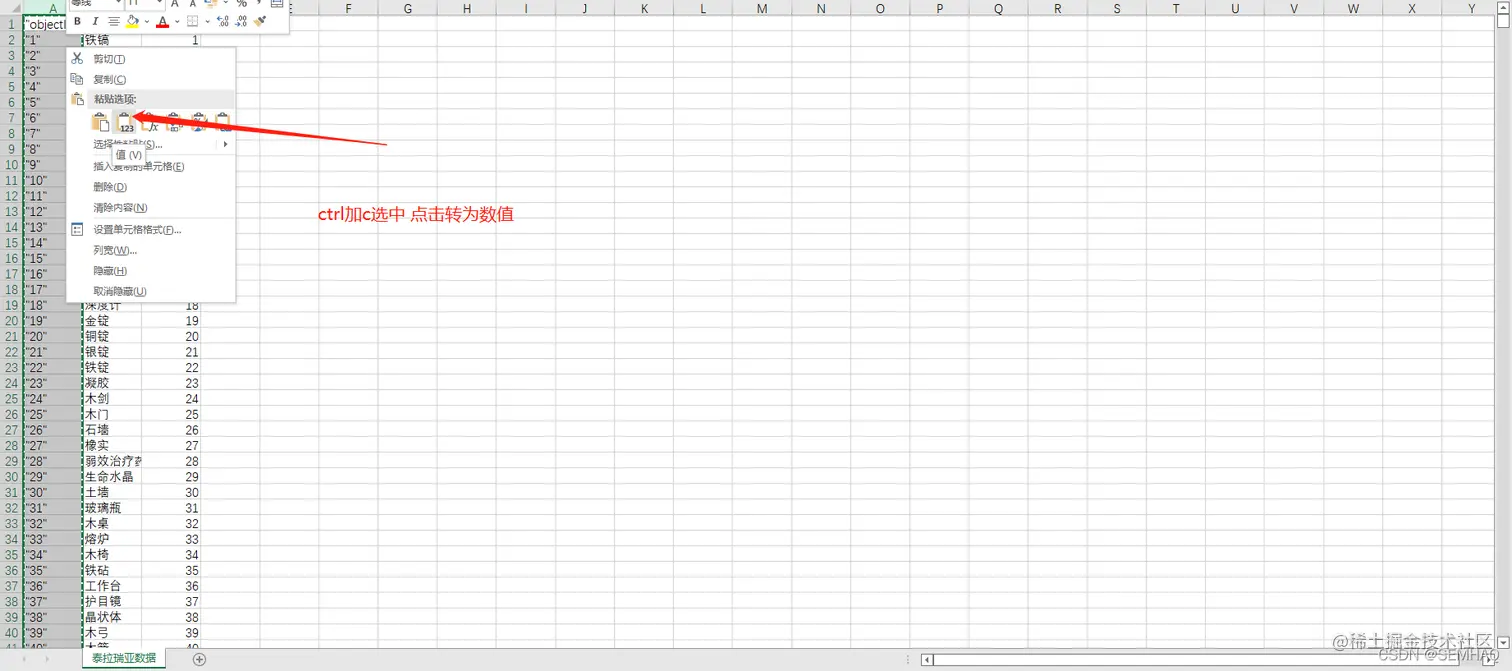Select cell containing 护目镜
Screen dimensions: 1512x671
click(112, 602)
